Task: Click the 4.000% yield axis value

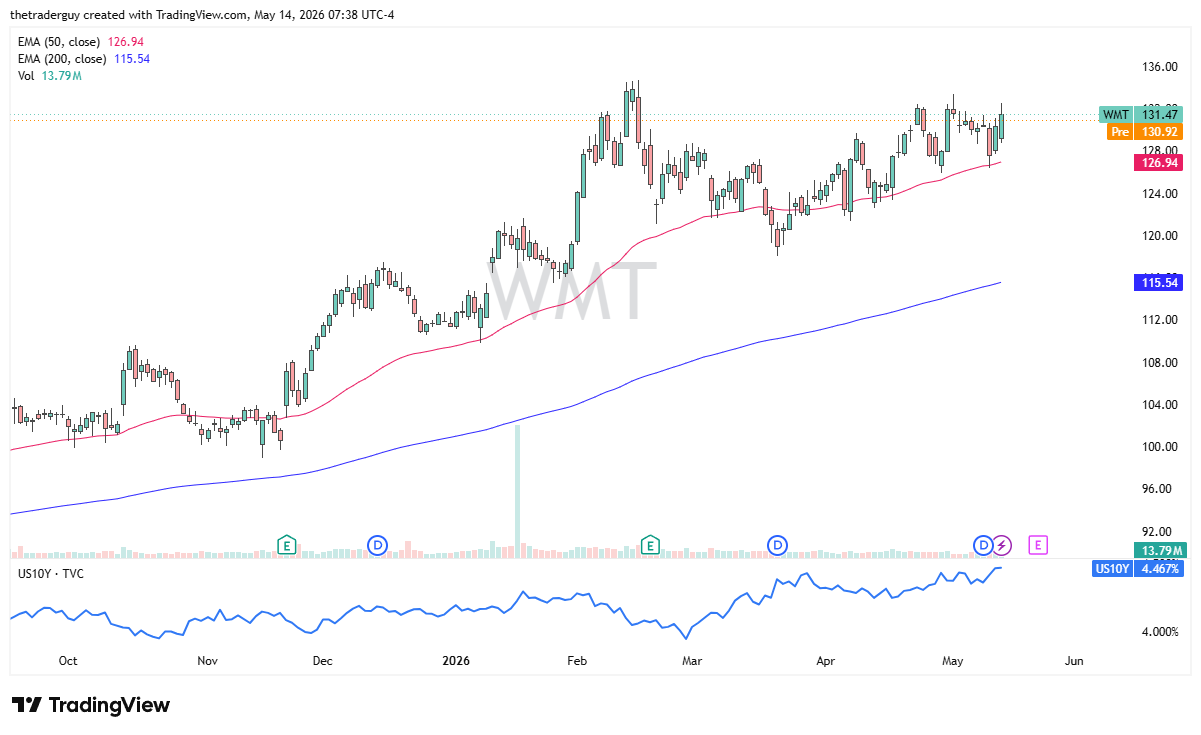Action: pos(1160,632)
